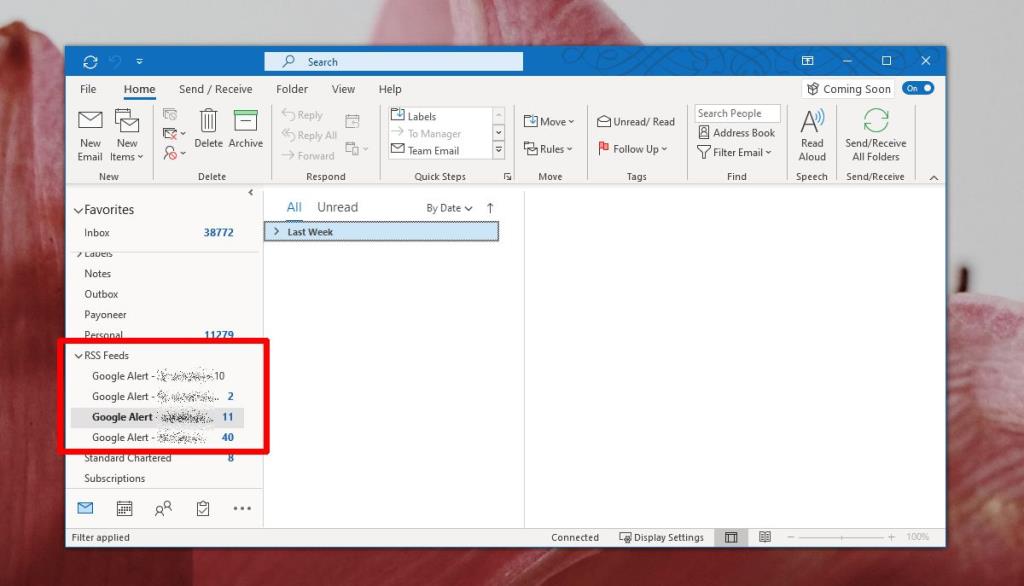Select the Tasks icon in navigation bar
1024x586 pixels.
click(202, 508)
